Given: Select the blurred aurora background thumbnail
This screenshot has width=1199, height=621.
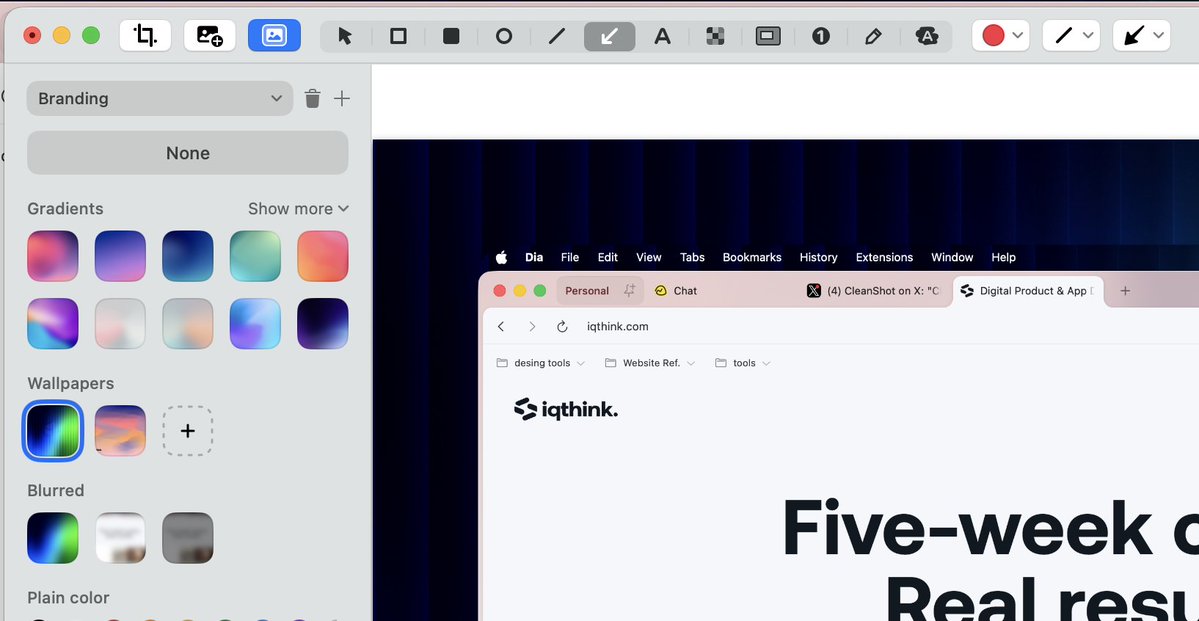Looking at the screenshot, I should click(x=53, y=538).
